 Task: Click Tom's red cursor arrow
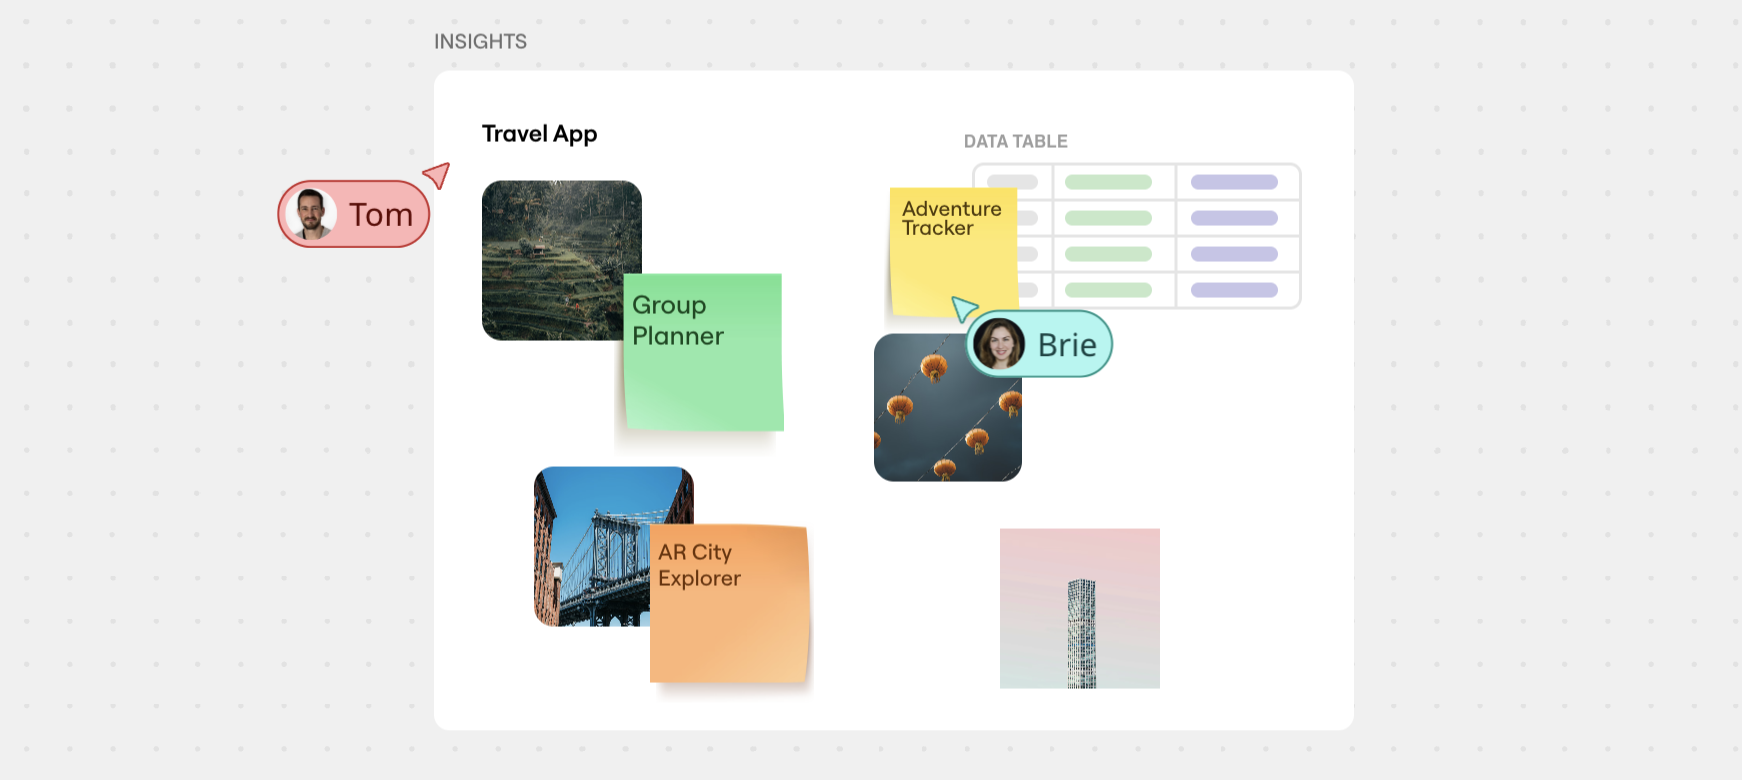pos(438,176)
